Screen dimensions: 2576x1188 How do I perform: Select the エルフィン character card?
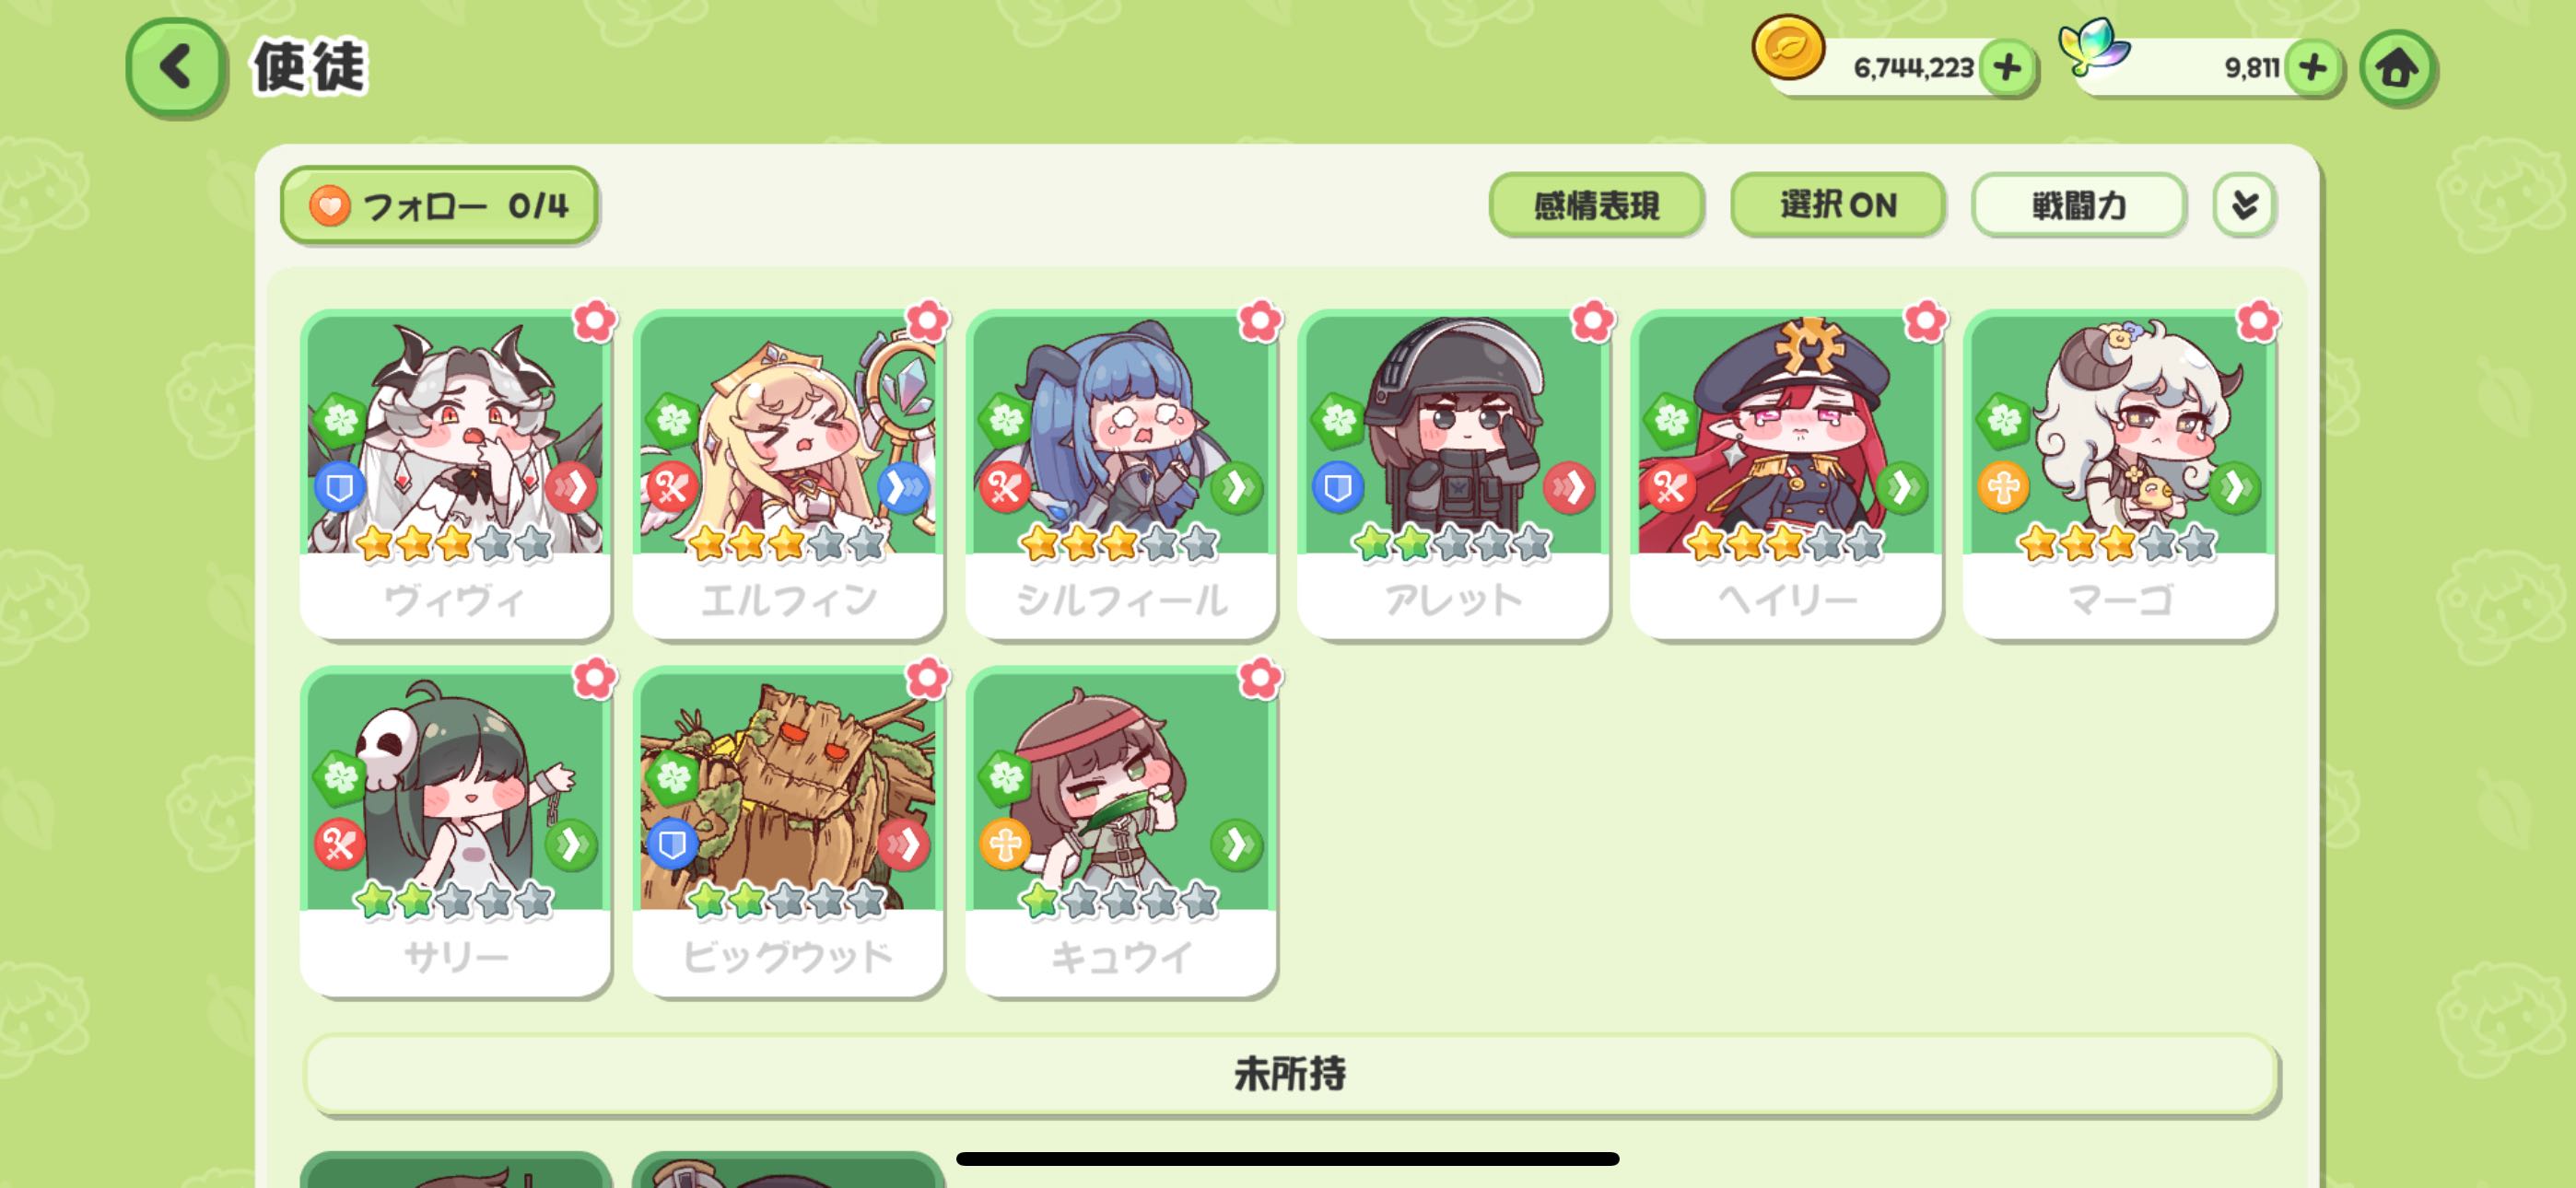(x=788, y=473)
